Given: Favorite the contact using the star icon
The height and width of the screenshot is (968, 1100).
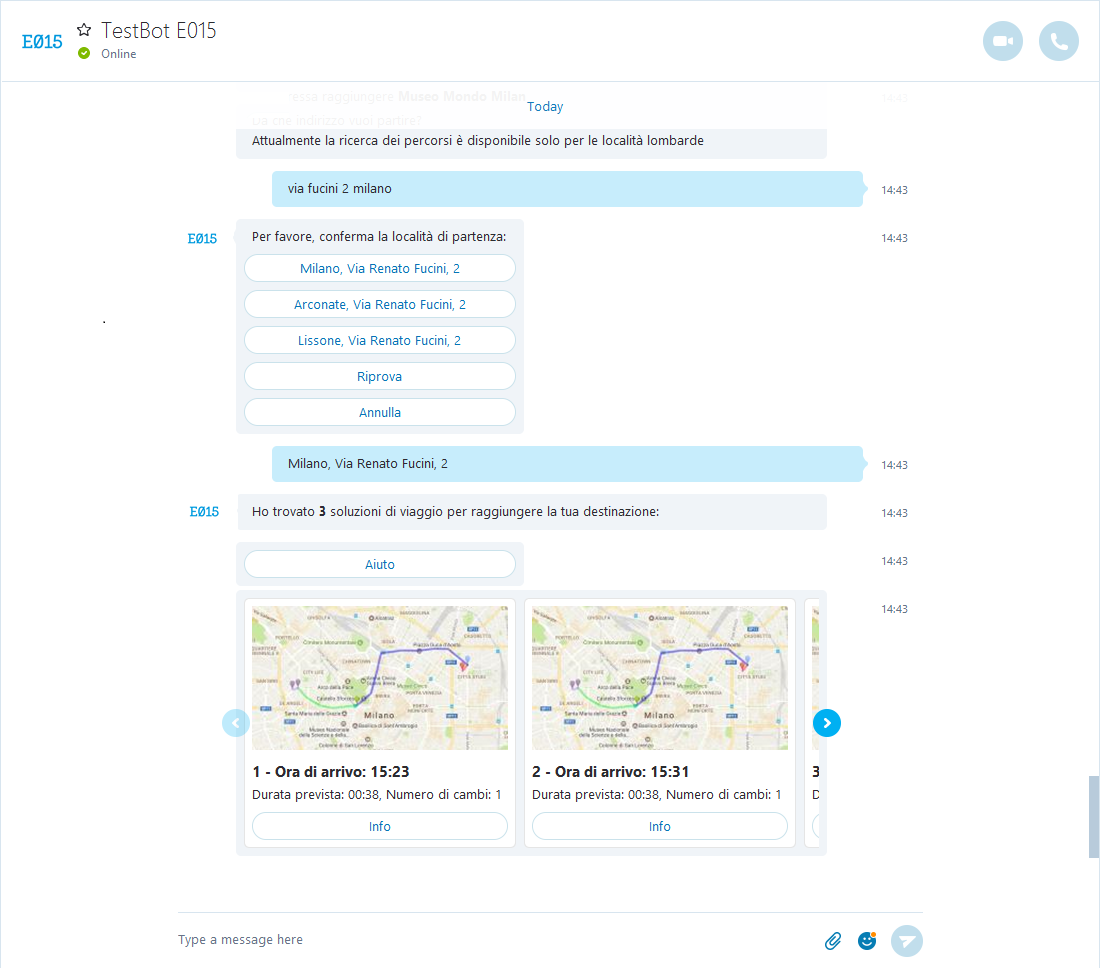Looking at the screenshot, I should (84, 30).
